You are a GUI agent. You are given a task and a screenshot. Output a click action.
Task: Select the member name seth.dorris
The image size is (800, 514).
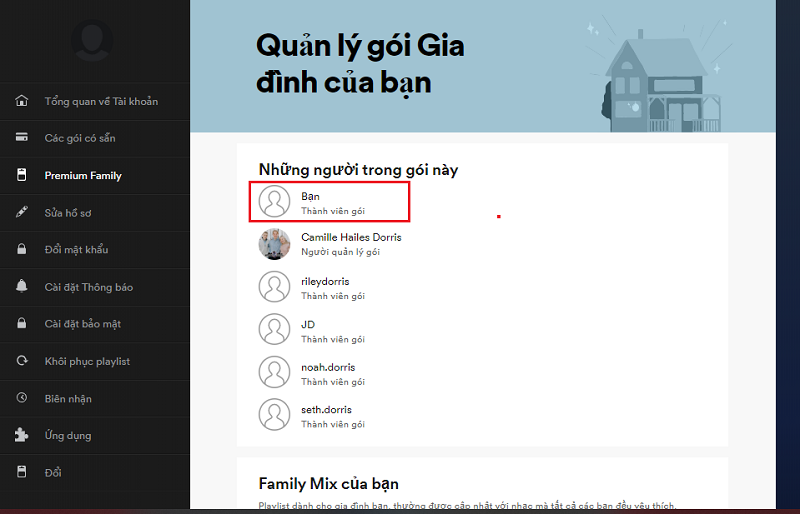326,409
